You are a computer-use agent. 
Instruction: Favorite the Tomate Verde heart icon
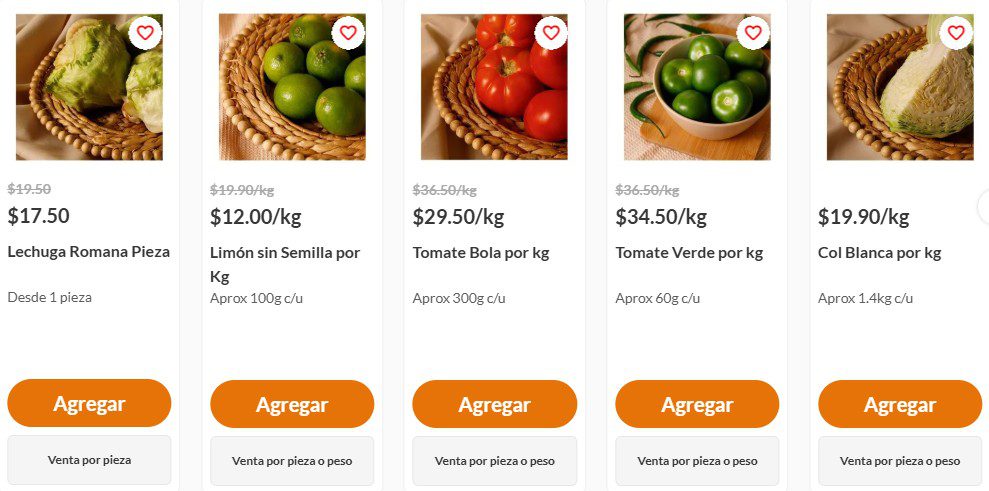click(x=753, y=32)
